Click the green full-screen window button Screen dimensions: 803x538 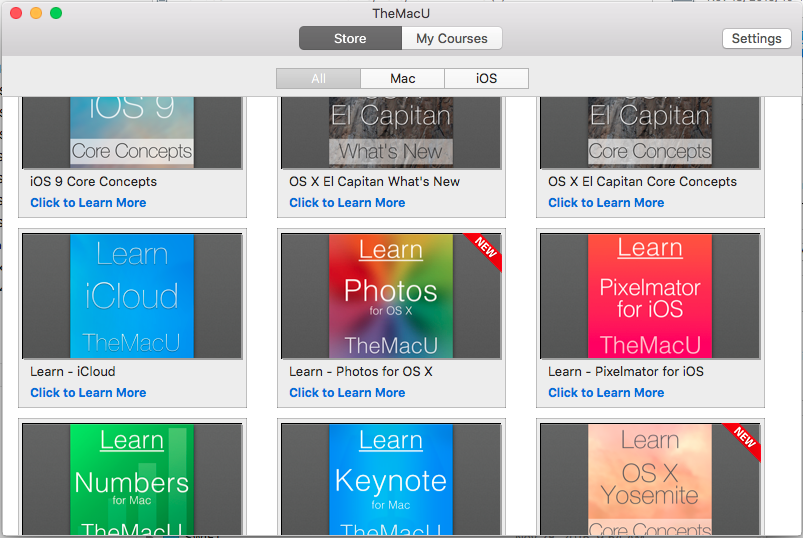[56, 13]
